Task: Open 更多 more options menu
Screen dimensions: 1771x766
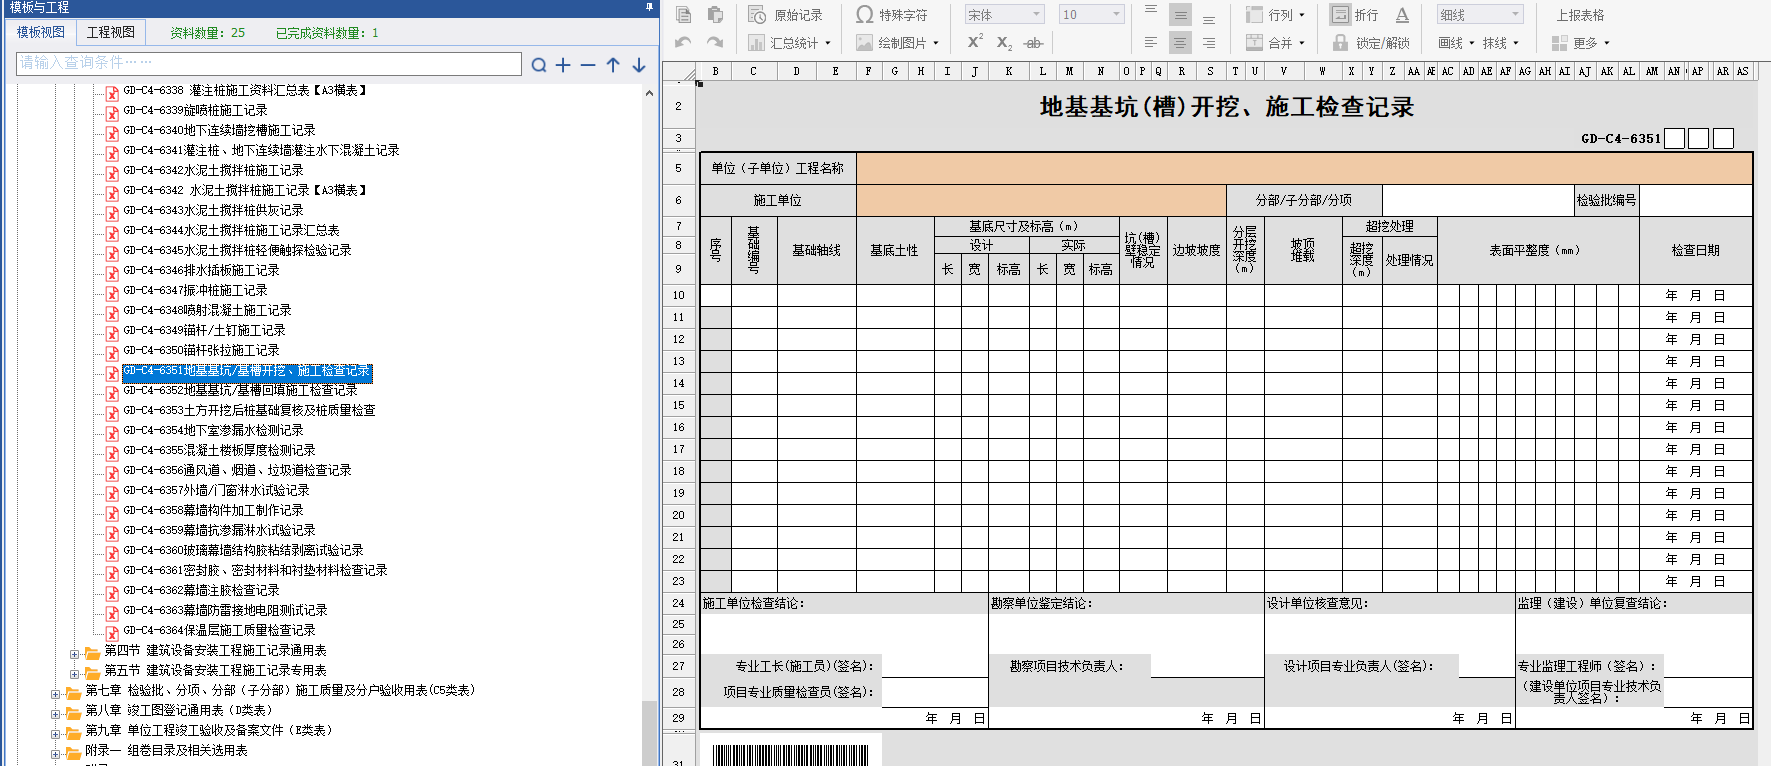Action: click(1580, 43)
